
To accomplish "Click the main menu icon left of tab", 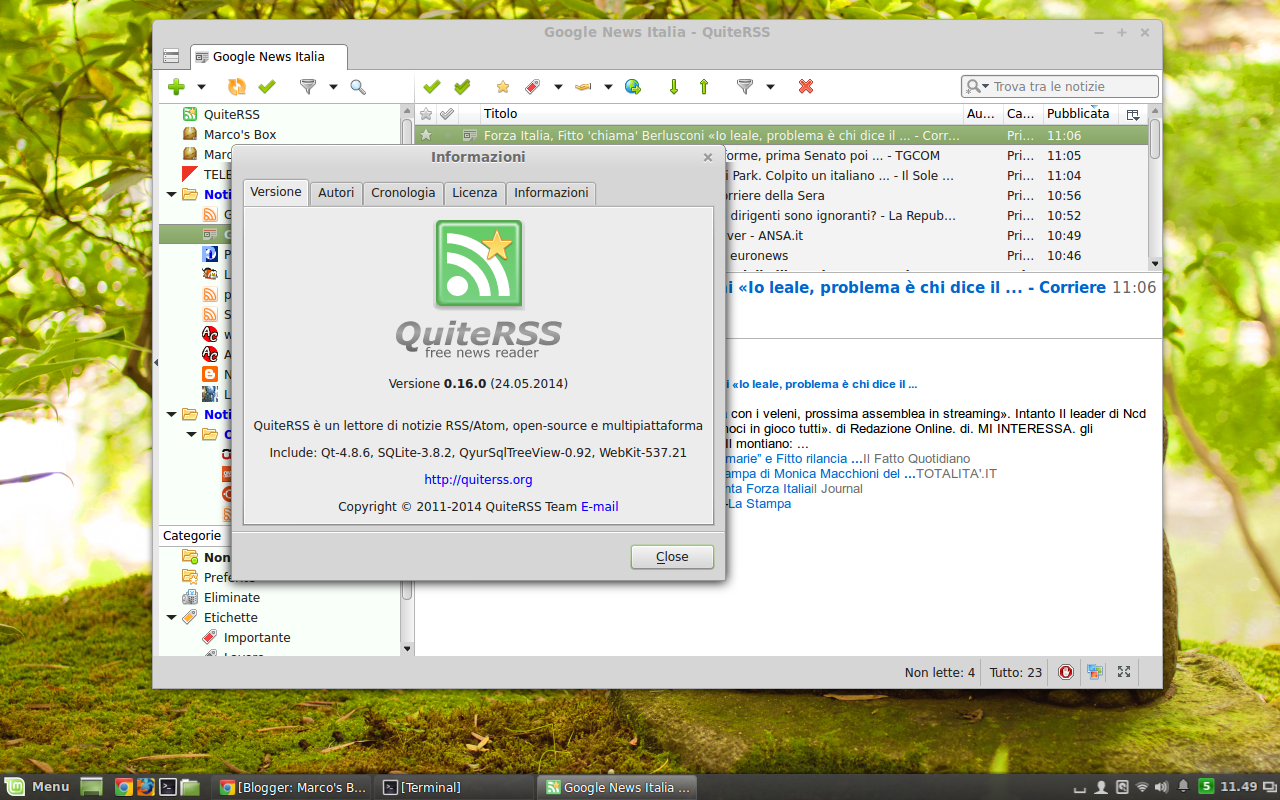I will [171, 56].
